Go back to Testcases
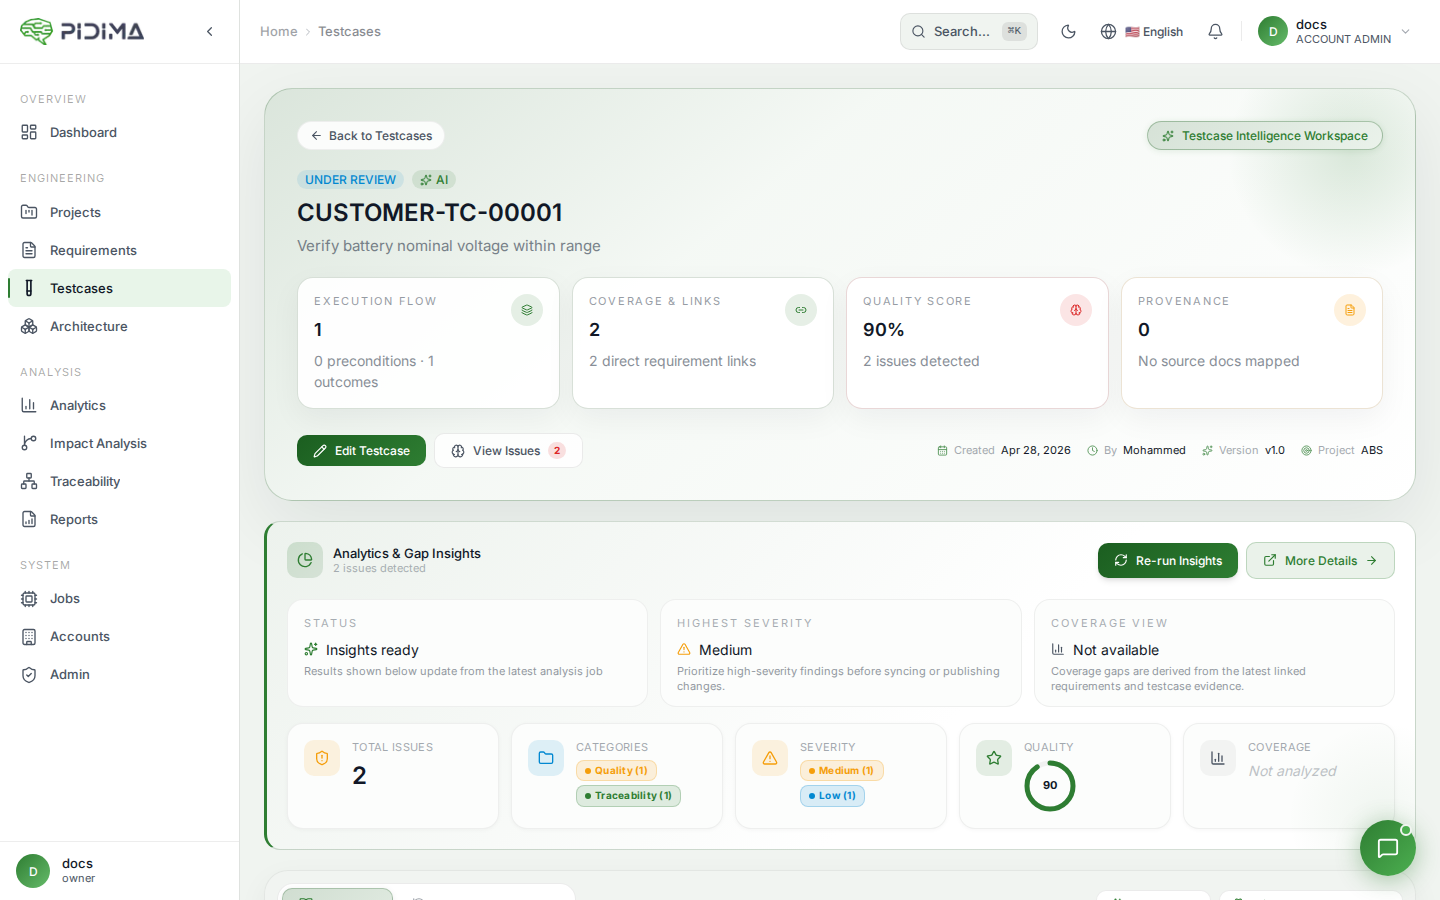This screenshot has height=900, width=1440. coord(371,135)
